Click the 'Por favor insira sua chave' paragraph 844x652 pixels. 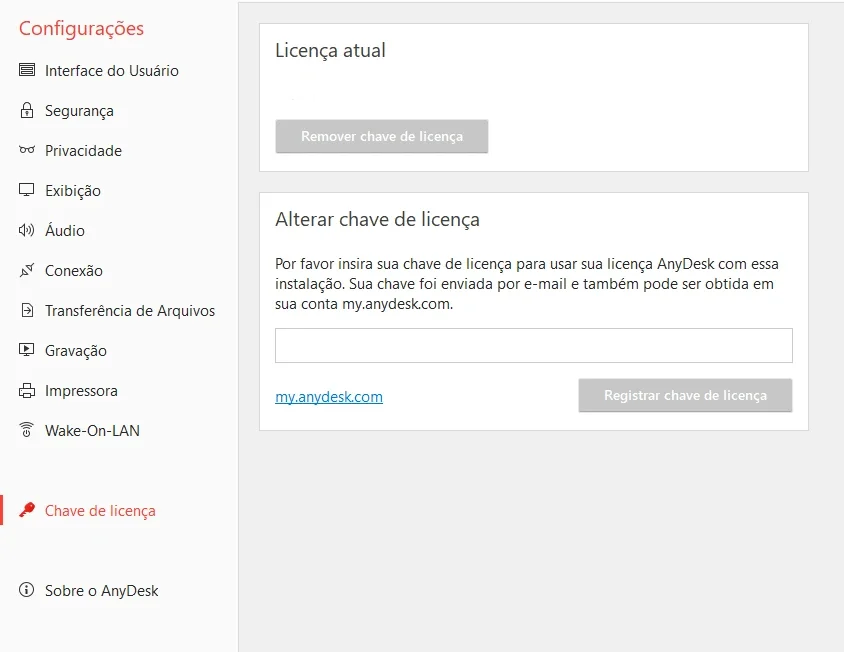pos(526,284)
